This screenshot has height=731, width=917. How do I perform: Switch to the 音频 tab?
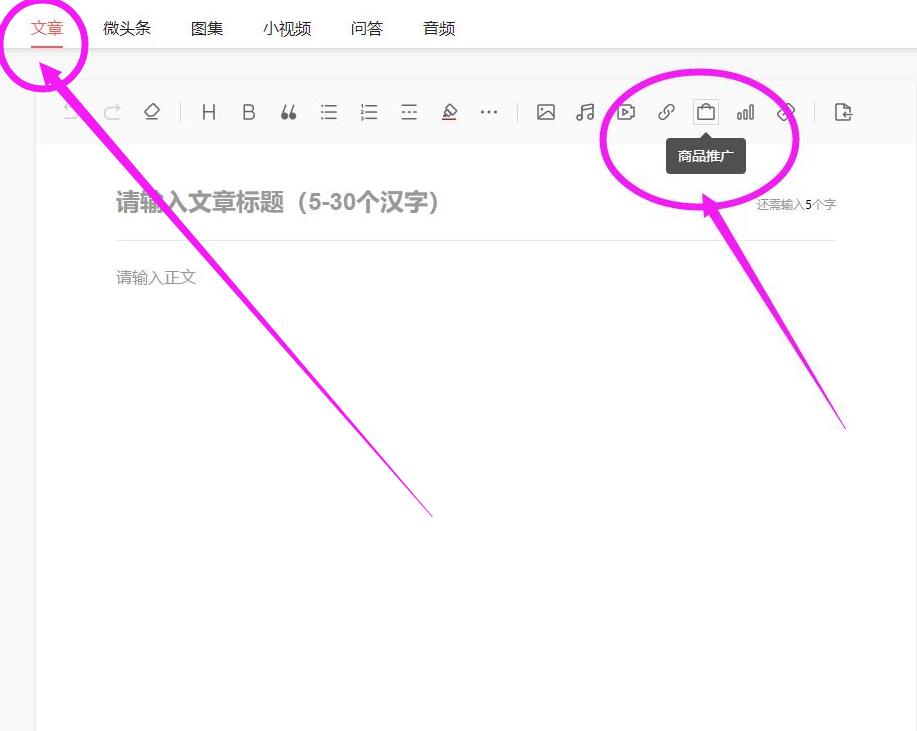coord(439,28)
